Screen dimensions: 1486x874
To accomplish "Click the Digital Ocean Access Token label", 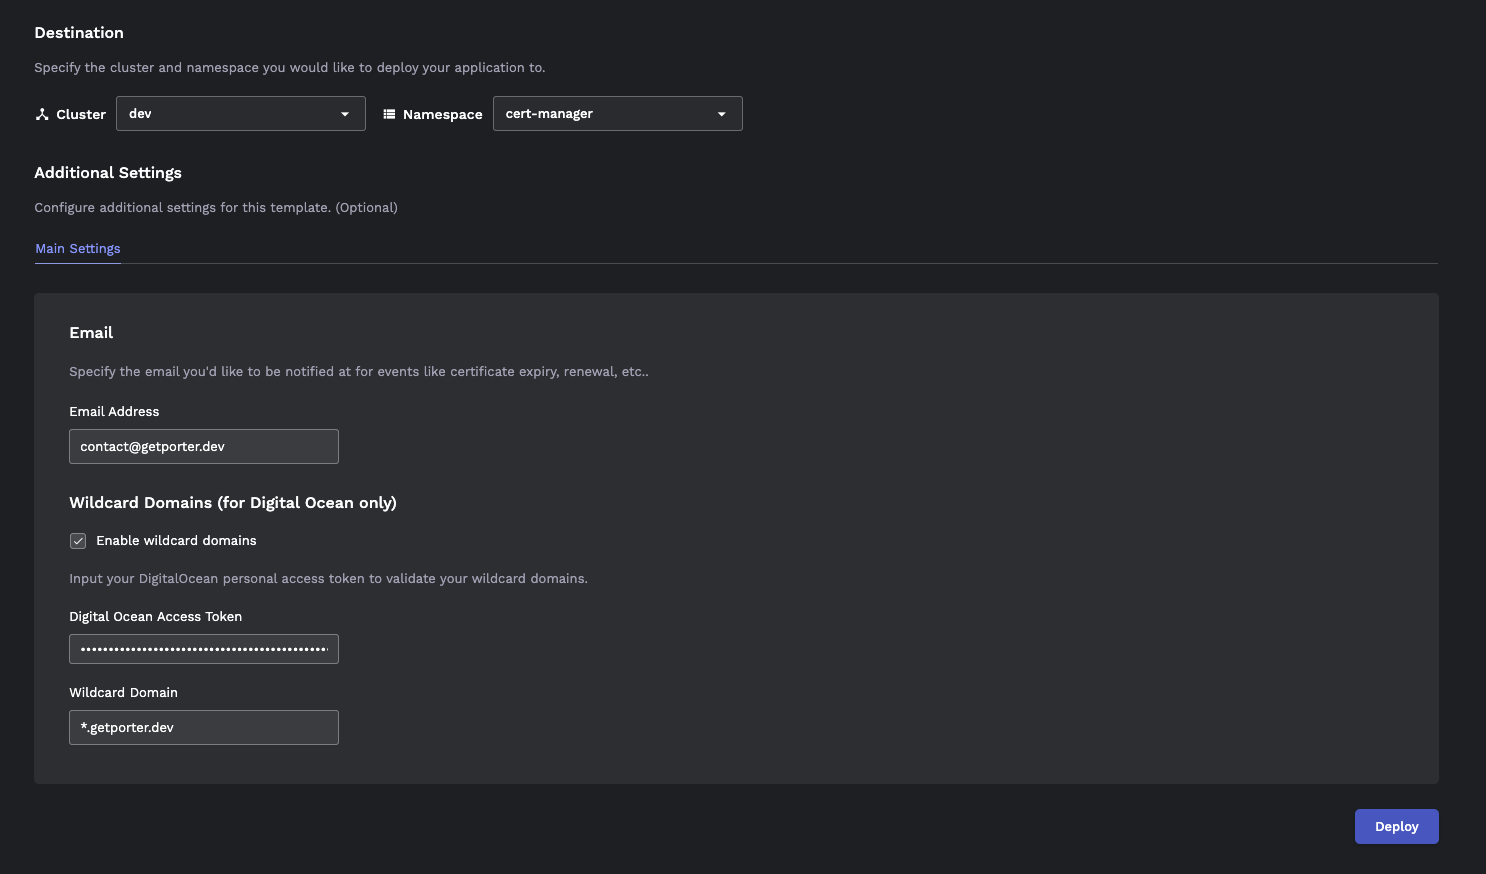I will coord(156,617).
